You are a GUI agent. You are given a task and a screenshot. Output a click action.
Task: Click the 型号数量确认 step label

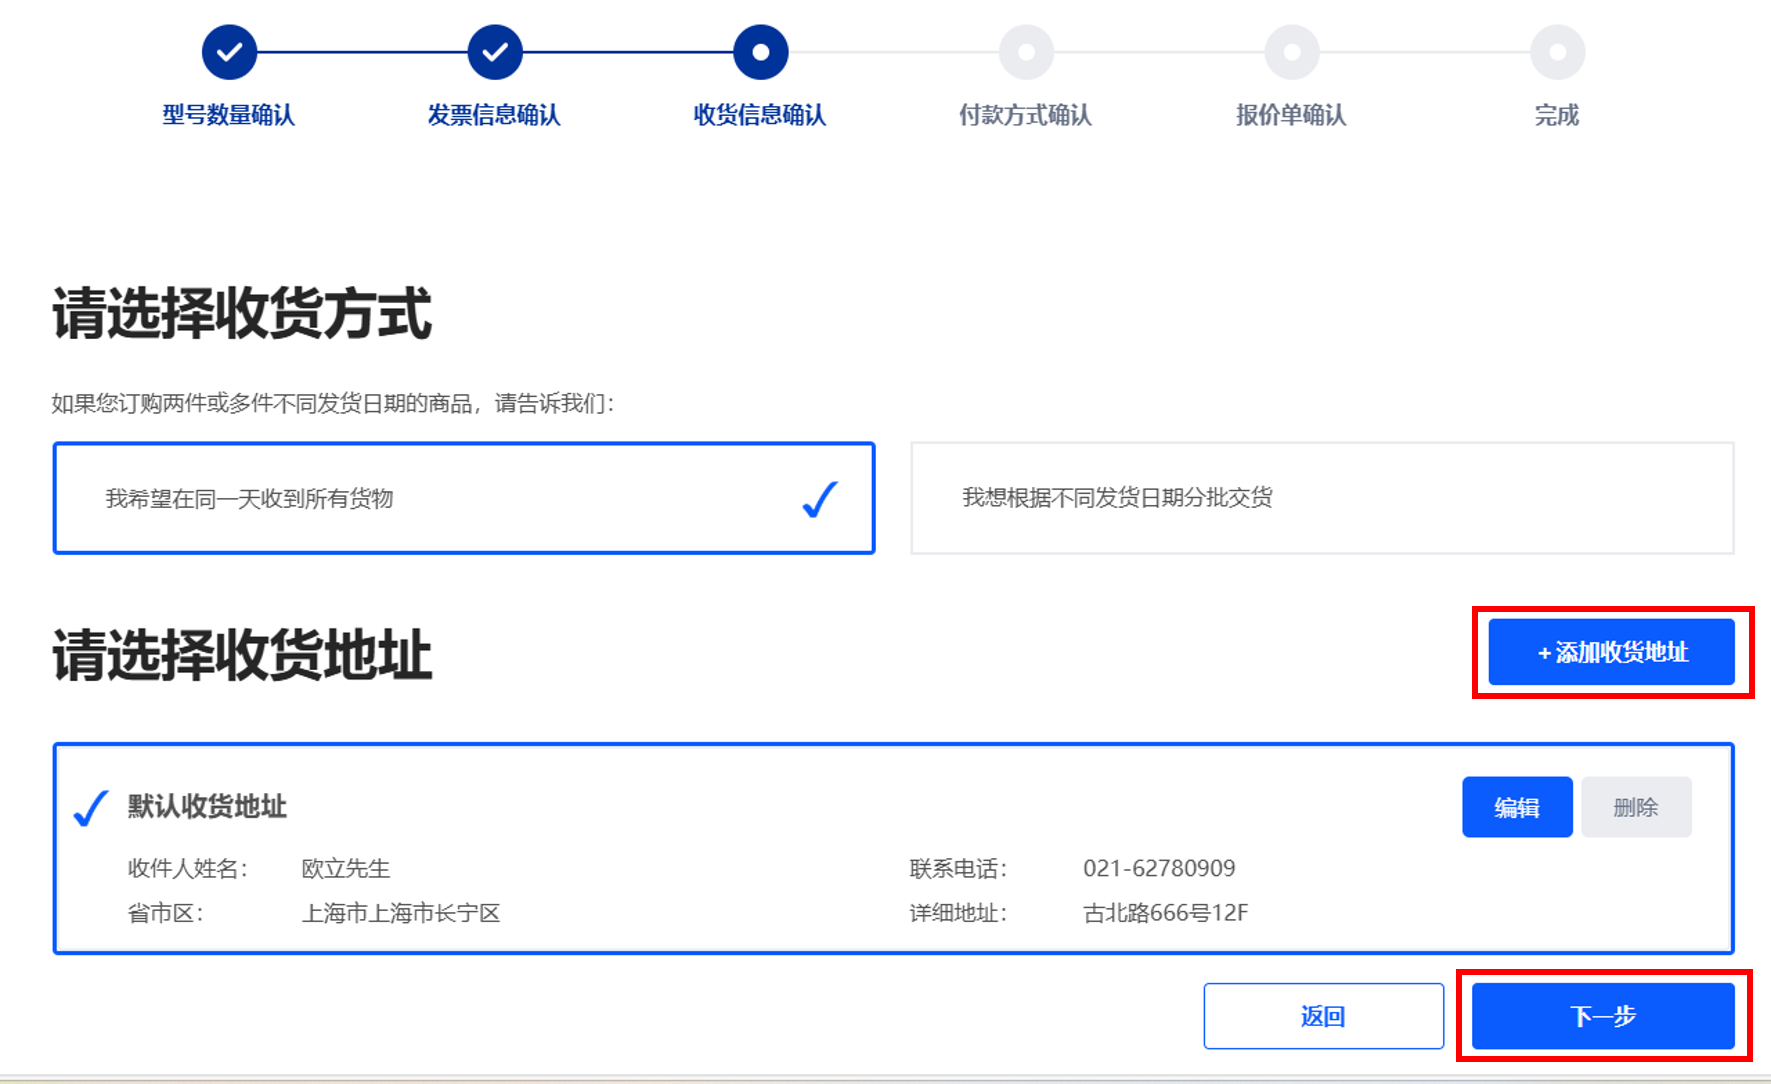(229, 115)
